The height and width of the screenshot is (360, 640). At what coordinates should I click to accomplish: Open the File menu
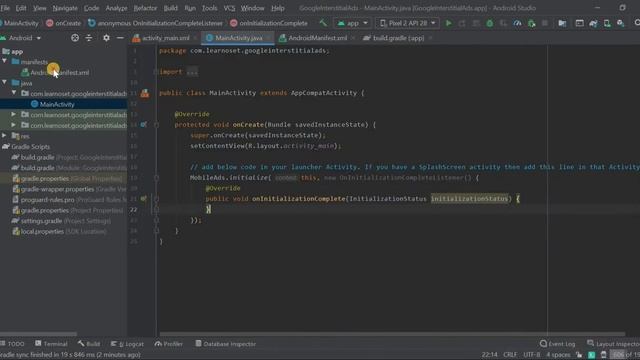tap(5, 8)
